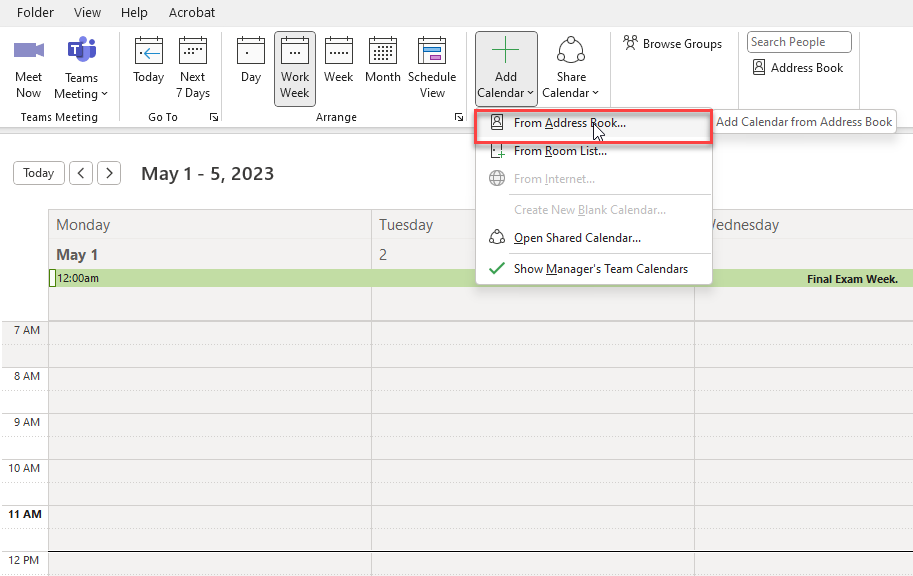
Task: Expand the Add Calendar dropdown
Action: tap(506, 67)
